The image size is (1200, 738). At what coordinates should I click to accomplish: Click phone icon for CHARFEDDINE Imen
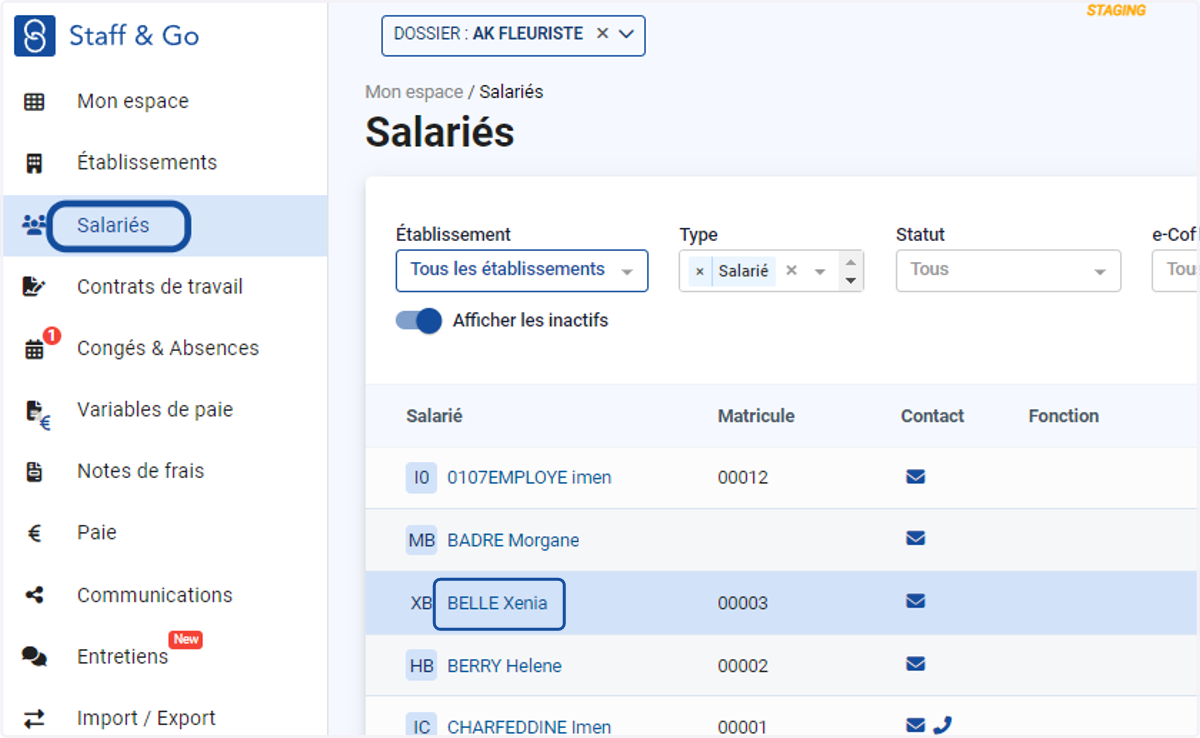coord(941,725)
